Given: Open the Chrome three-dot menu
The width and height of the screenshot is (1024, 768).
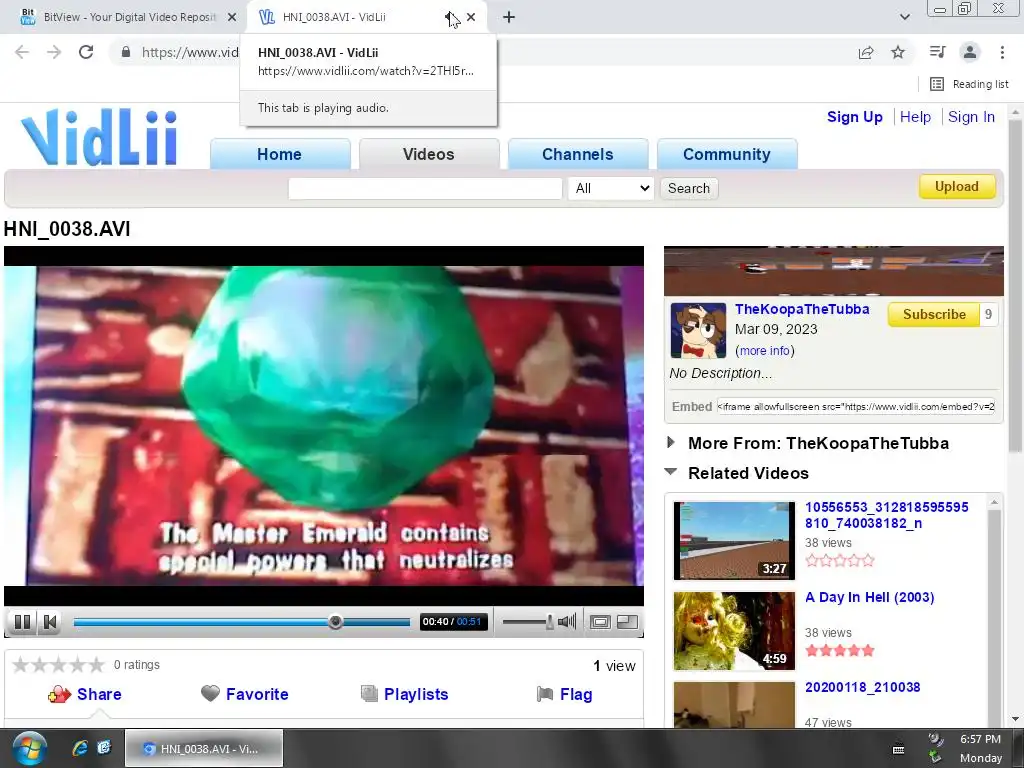Looking at the screenshot, I should (1002, 52).
